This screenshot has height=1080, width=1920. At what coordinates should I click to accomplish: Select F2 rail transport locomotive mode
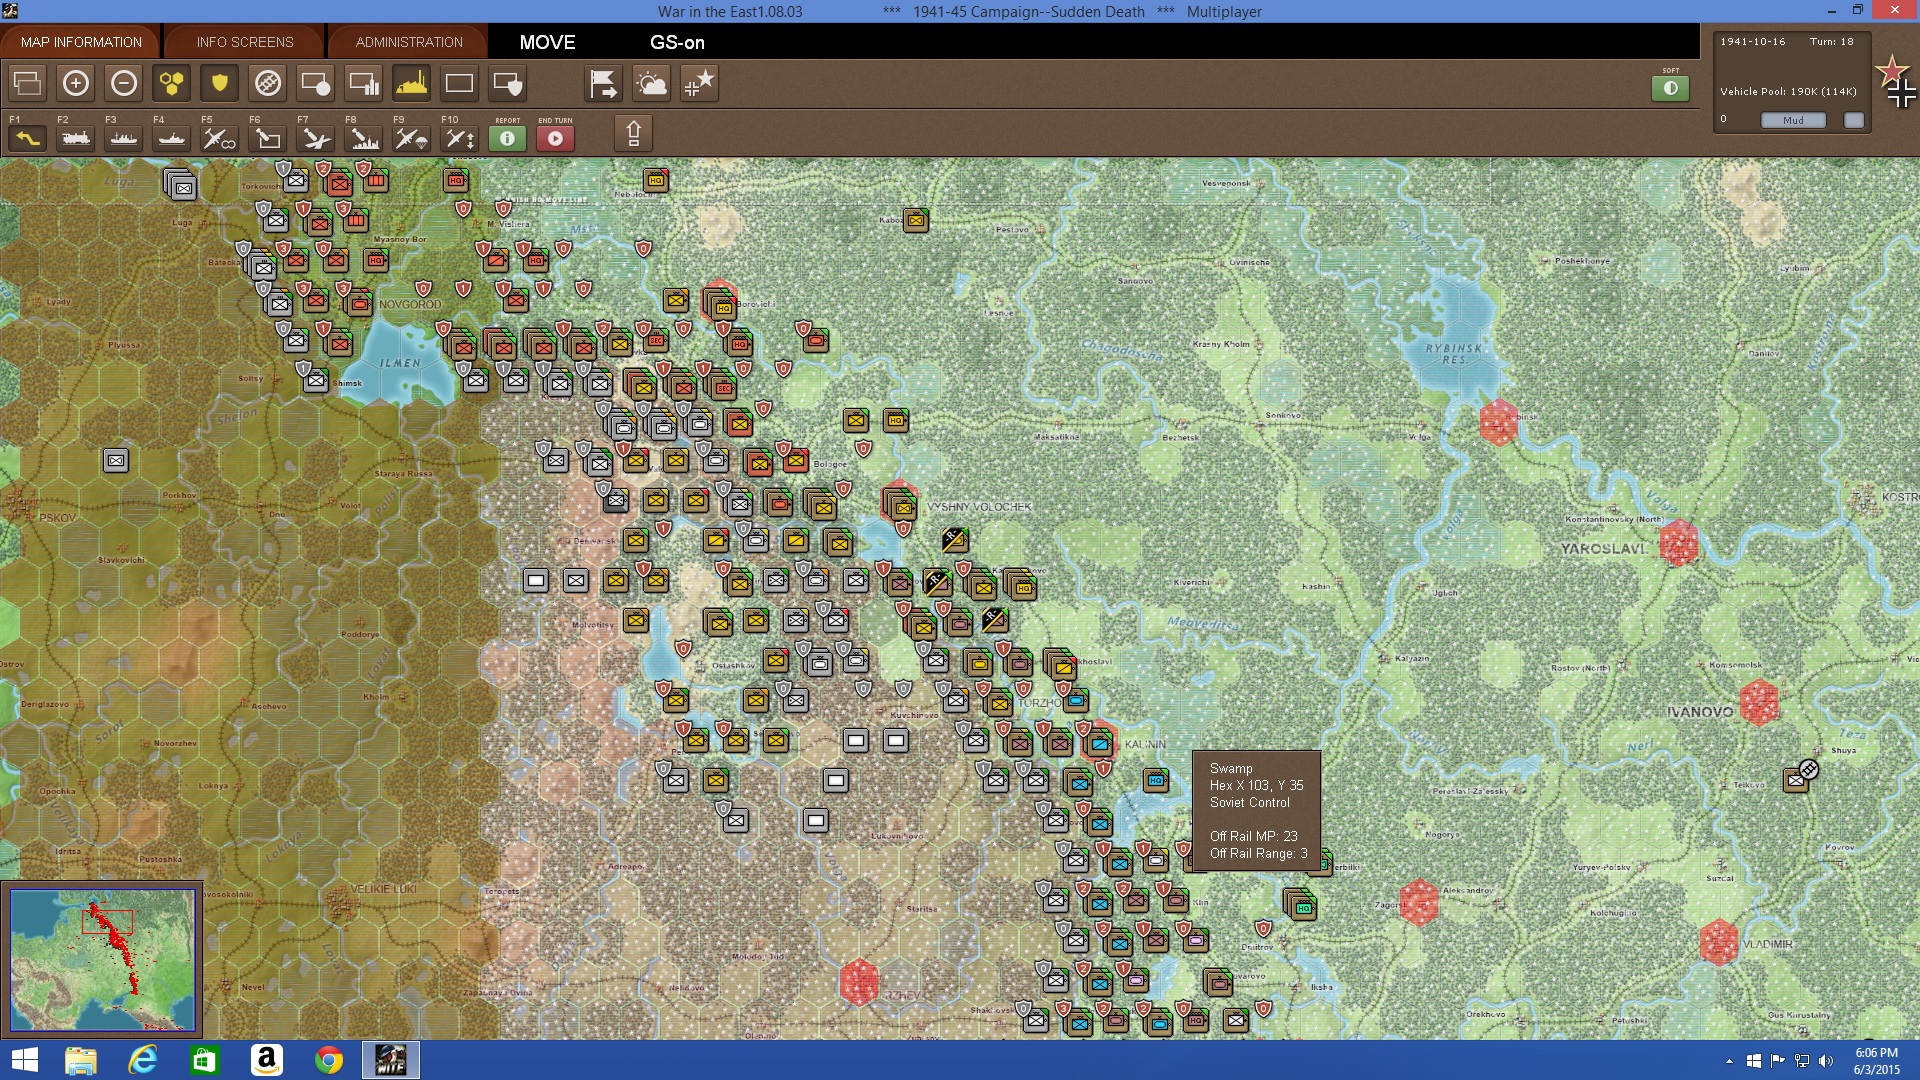(76, 138)
